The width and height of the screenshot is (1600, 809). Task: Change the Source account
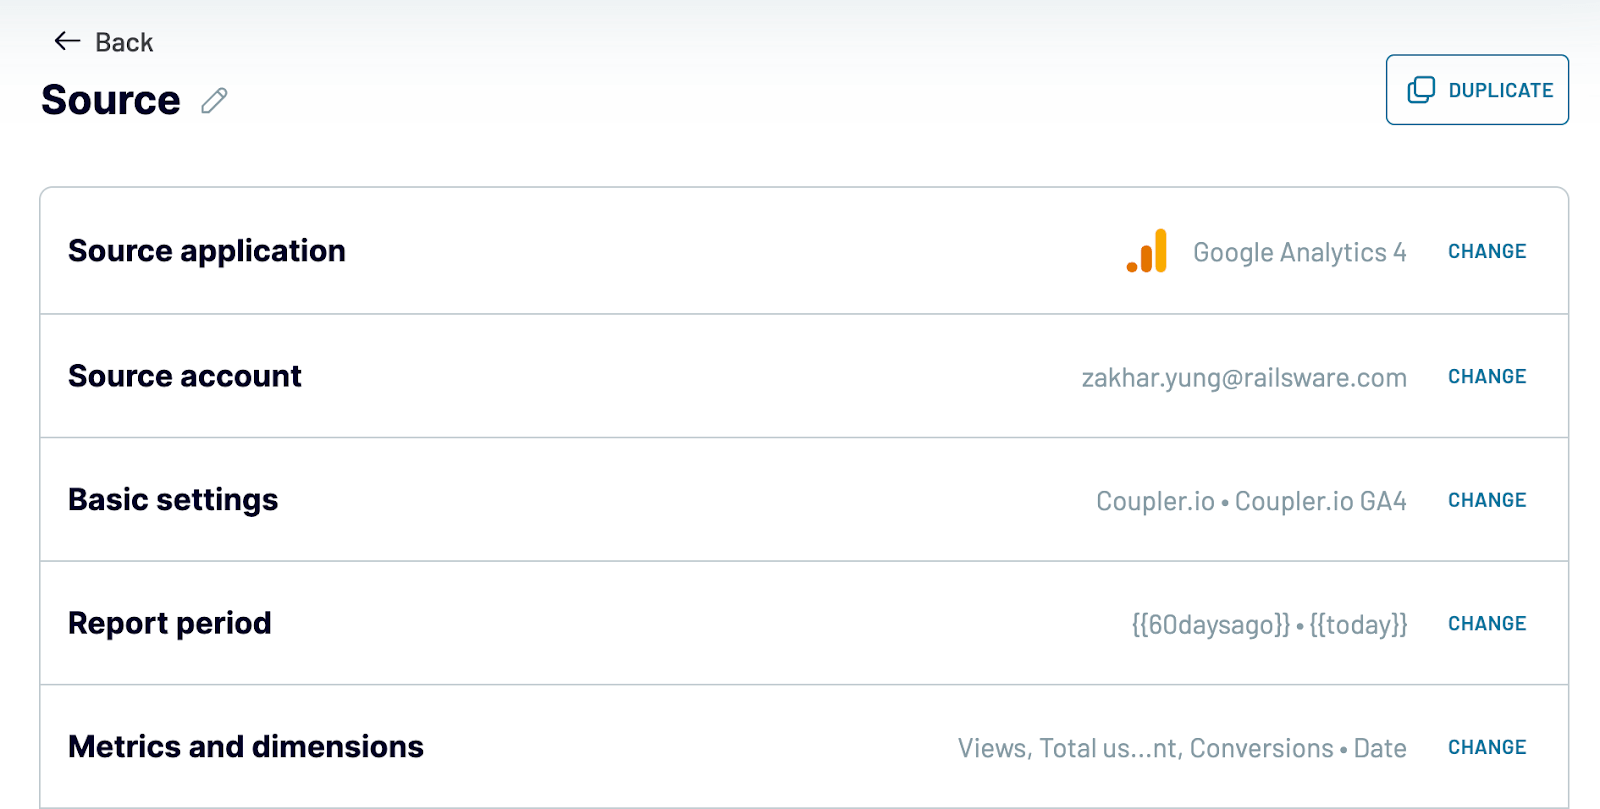tap(1487, 376)
